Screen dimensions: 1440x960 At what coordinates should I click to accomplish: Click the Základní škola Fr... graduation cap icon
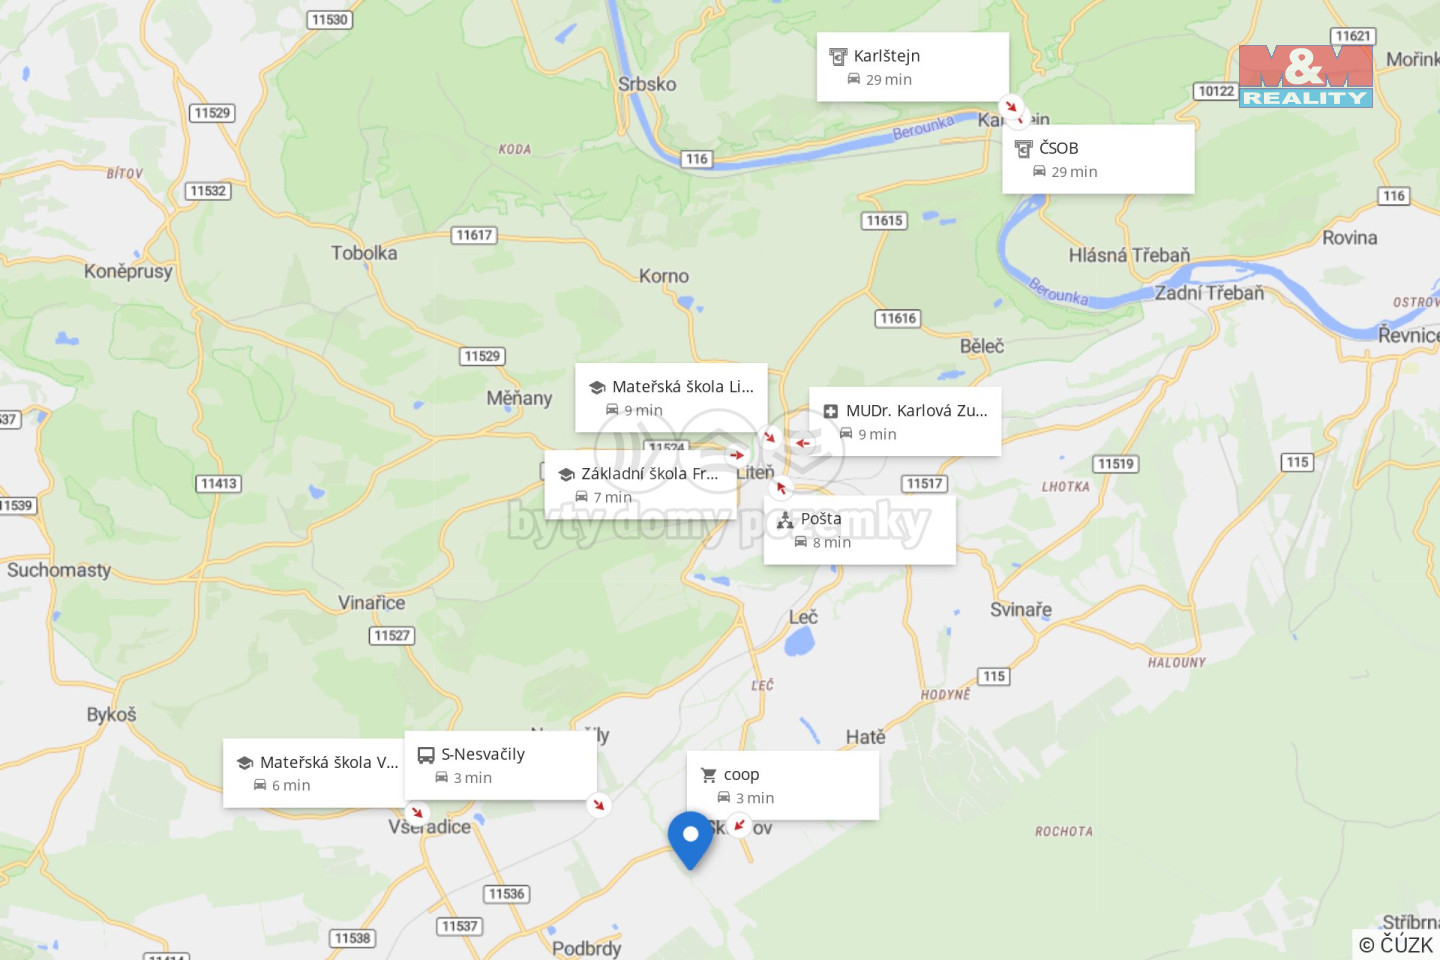(566, 474)
